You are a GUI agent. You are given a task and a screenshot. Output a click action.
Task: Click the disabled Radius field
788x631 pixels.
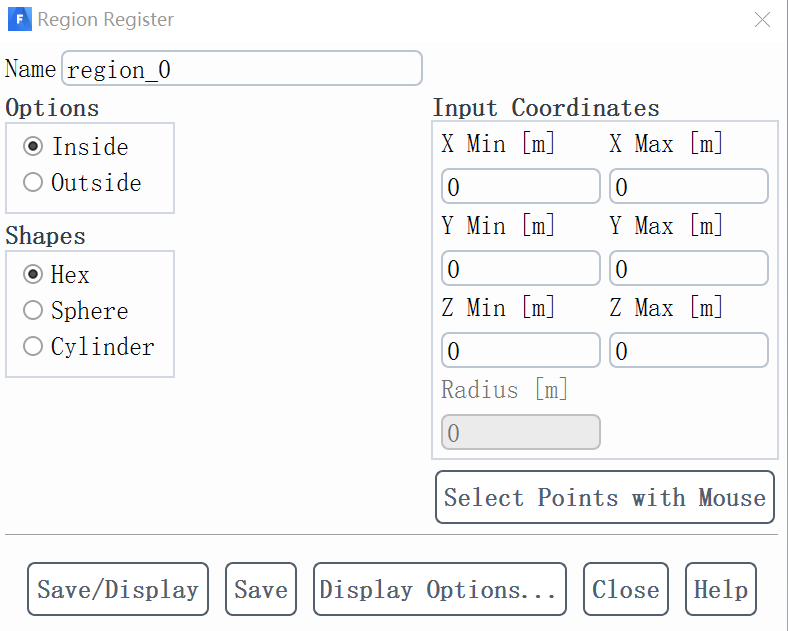[520, 433]
